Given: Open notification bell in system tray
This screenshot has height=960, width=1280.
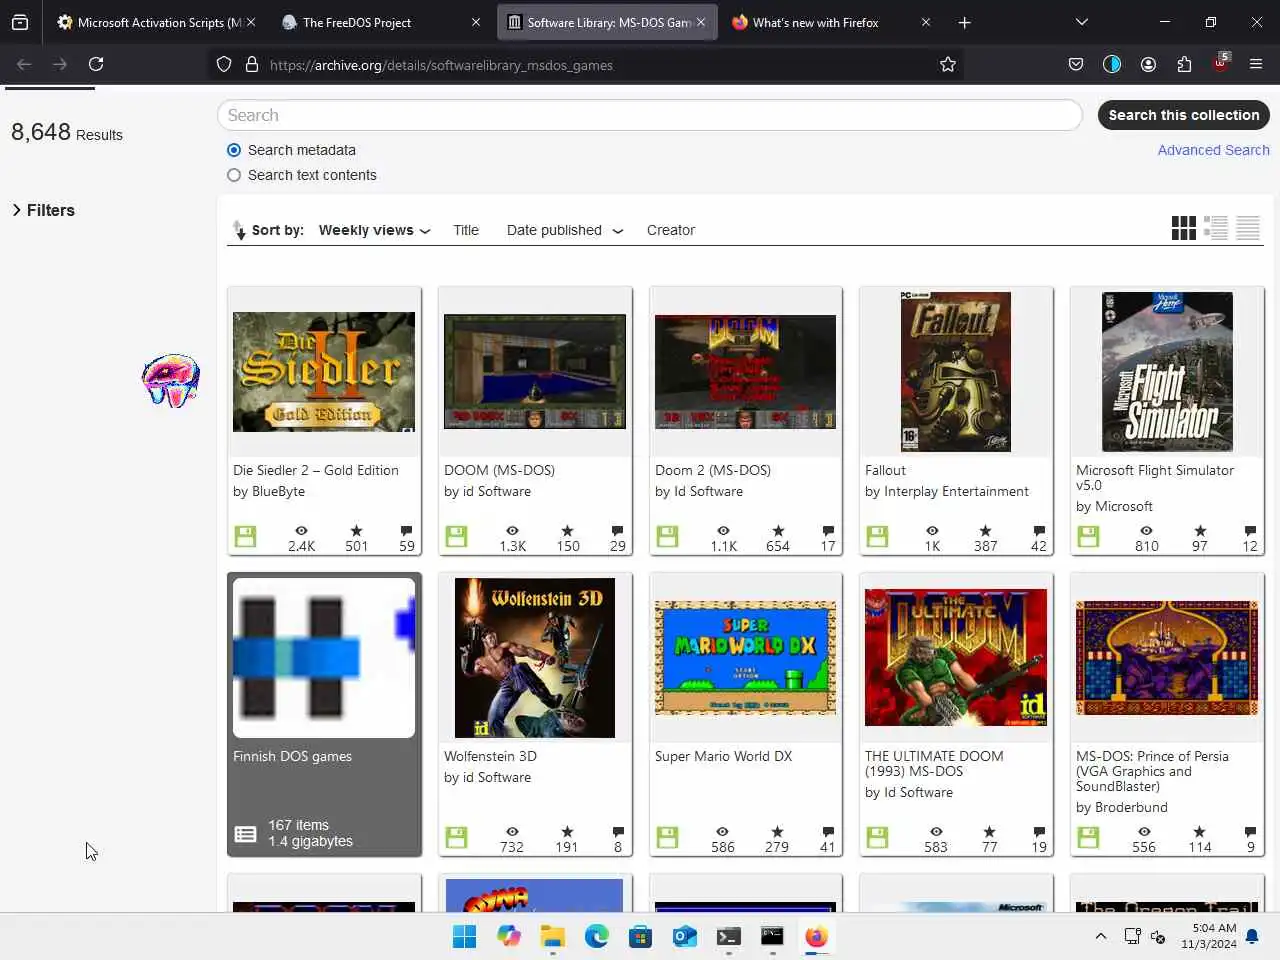Looking at the screenshot, I should [1252, 937].
